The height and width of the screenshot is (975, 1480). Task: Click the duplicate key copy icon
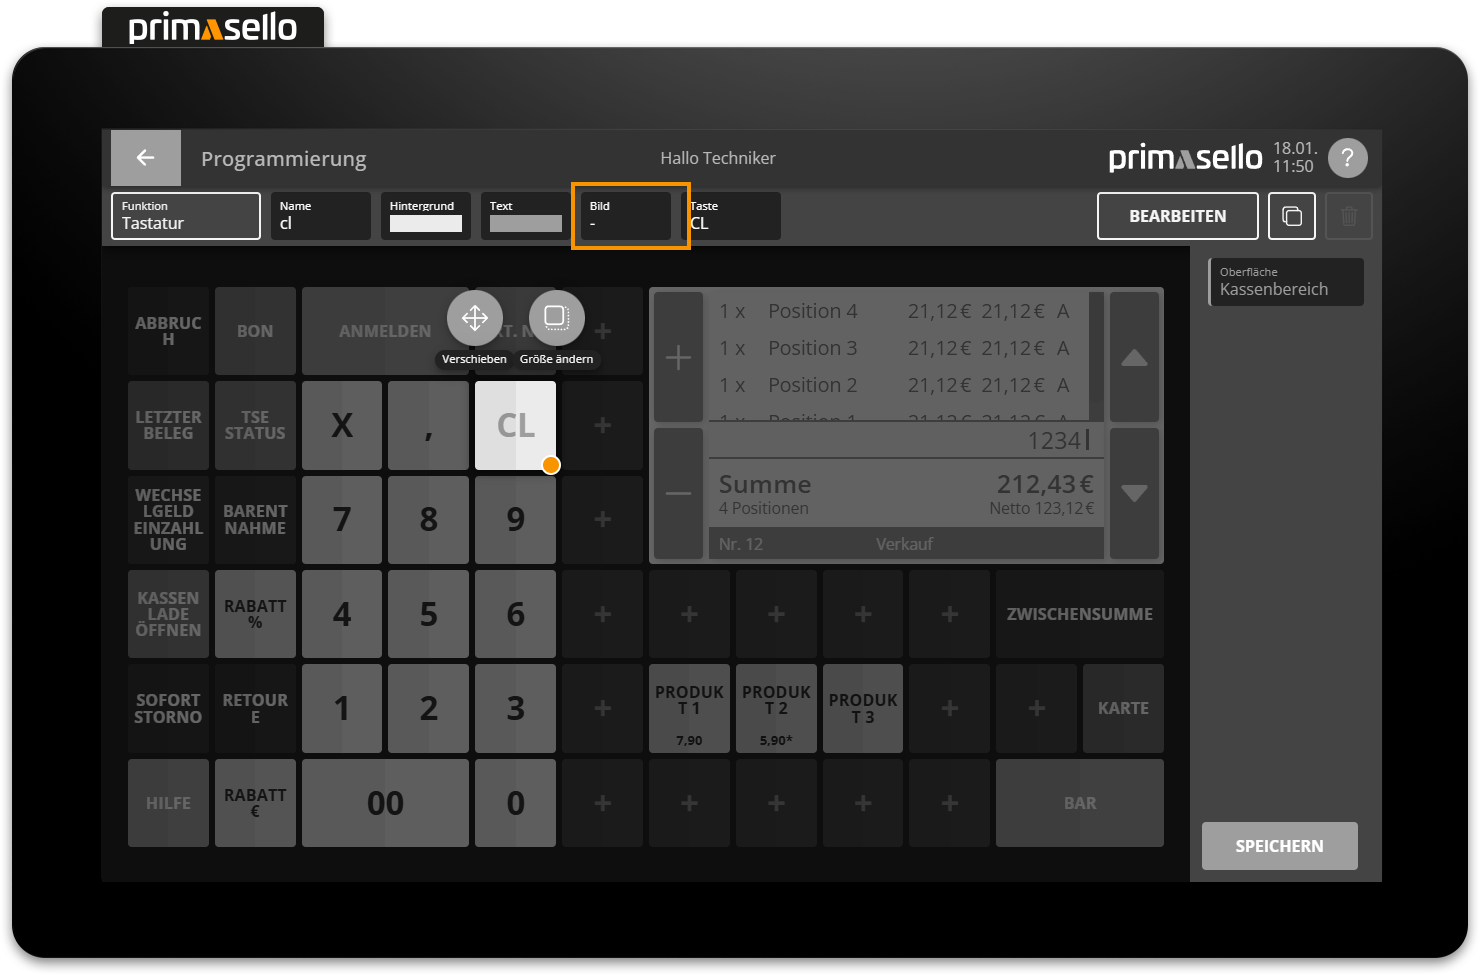click(1291, 216)
